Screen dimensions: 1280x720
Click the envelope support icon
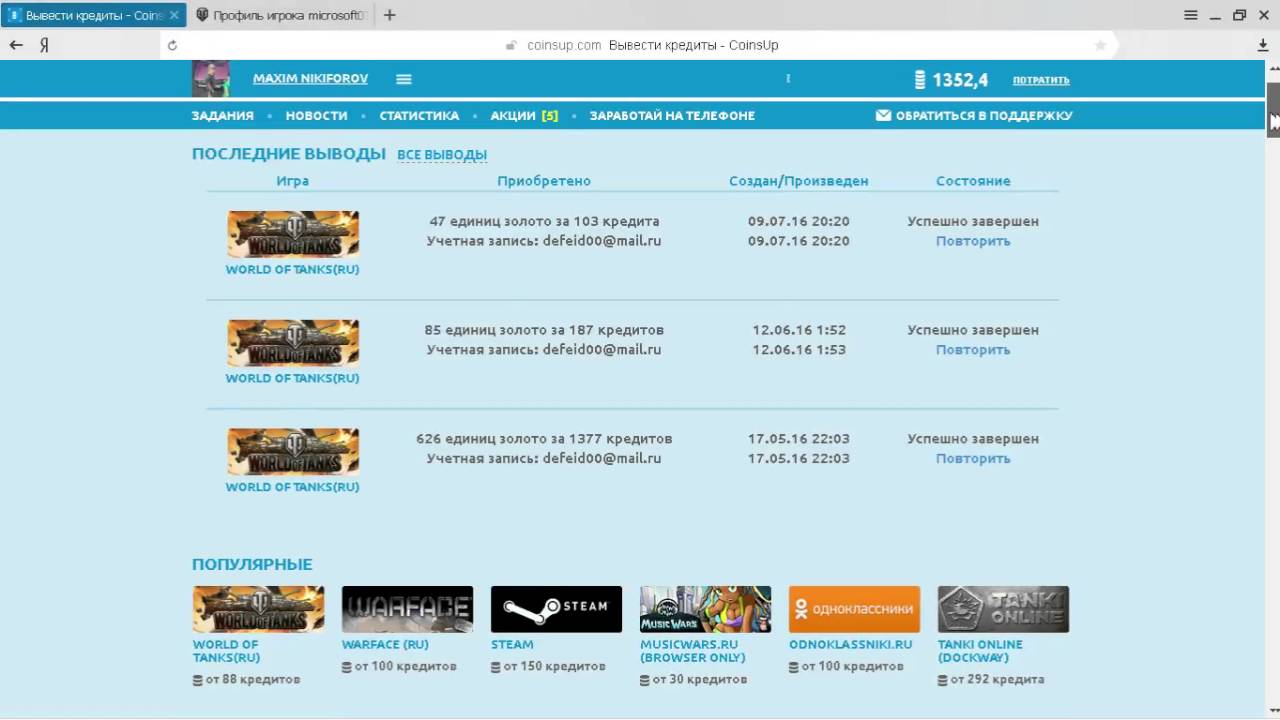pos(883,116)
